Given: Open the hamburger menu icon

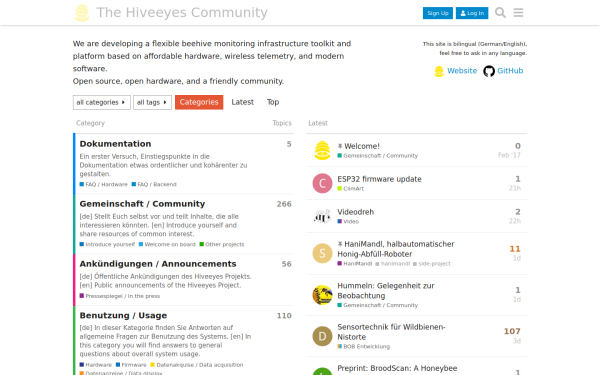Looking at the screenshot, I should coord(518,13).
